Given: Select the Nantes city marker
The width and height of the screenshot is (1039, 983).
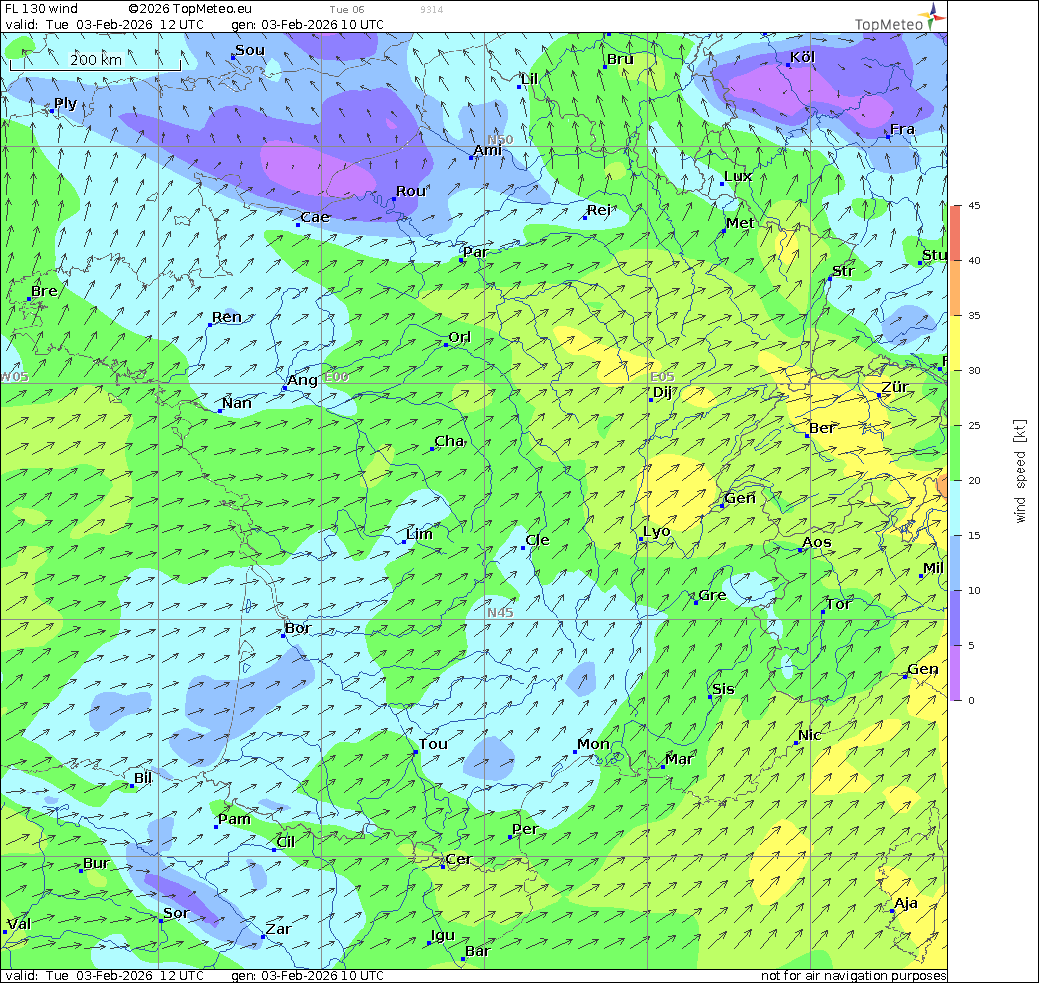Looking at the screenshot, I should pos(220,411).
